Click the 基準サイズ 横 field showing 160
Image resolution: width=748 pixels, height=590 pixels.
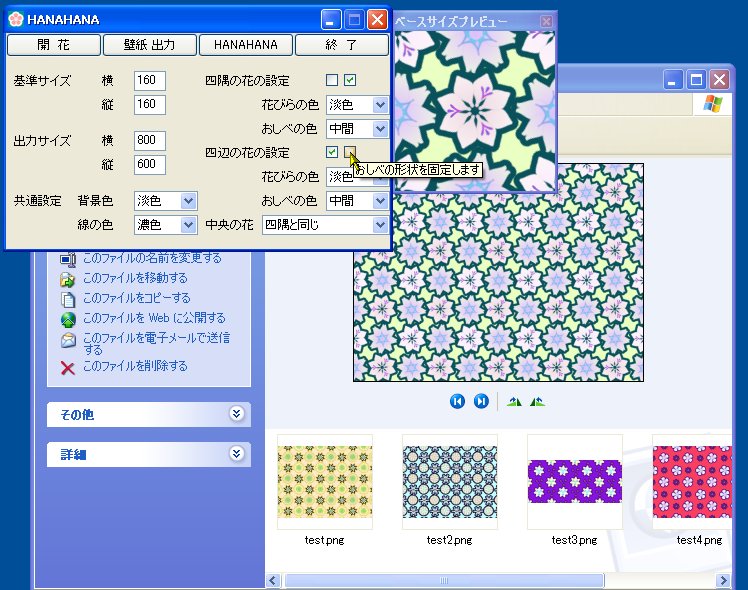[150, 81]
